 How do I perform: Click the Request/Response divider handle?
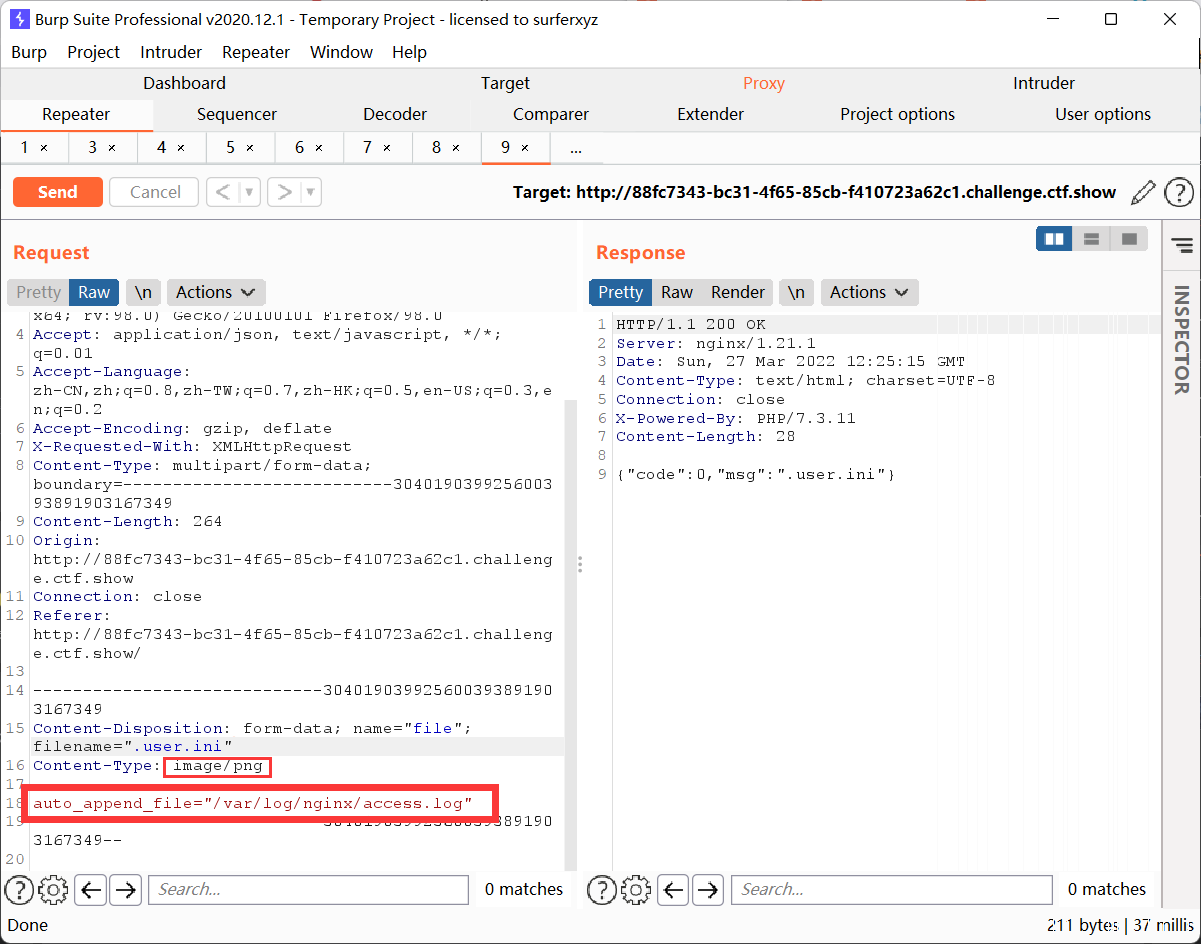click(580, 565)
